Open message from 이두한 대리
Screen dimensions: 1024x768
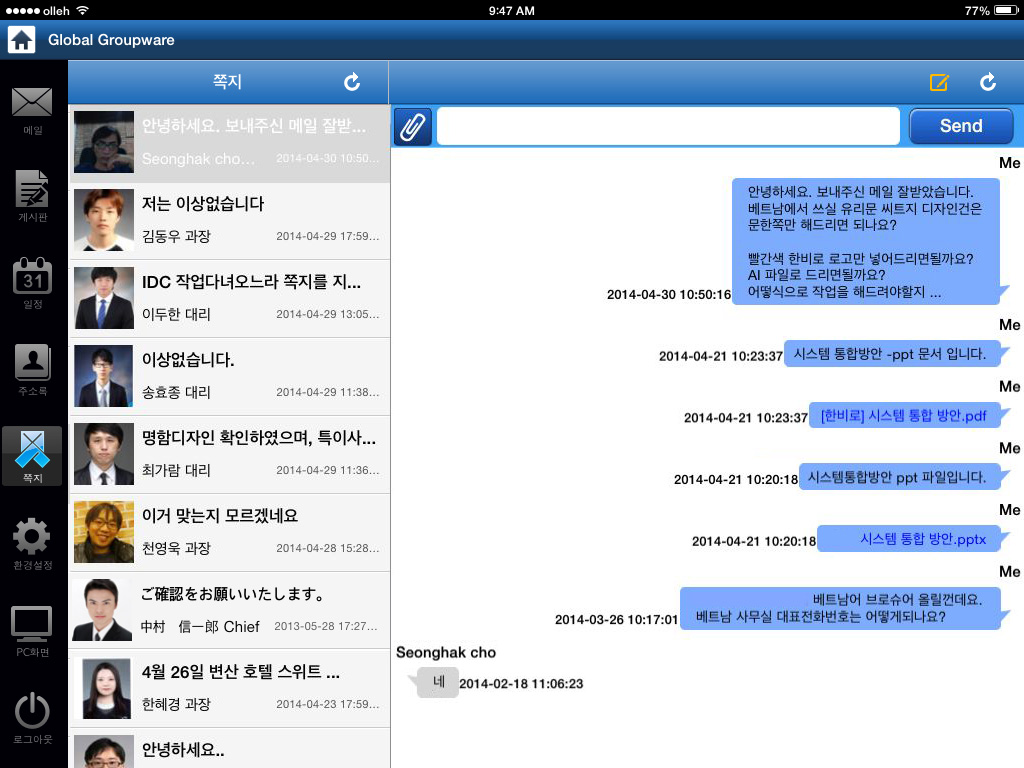coord(229,298)
